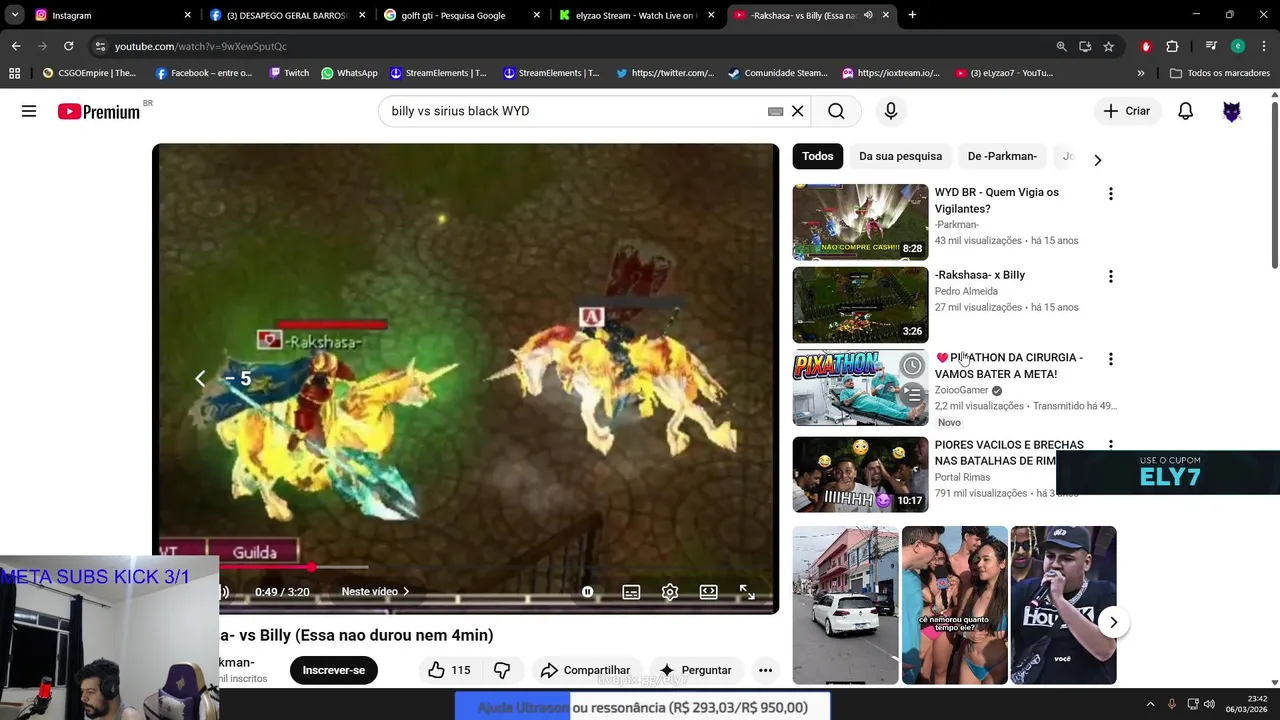Select De -Parkman- chip
Screen dimensions: 1280x720
[x=1002, y=156]
